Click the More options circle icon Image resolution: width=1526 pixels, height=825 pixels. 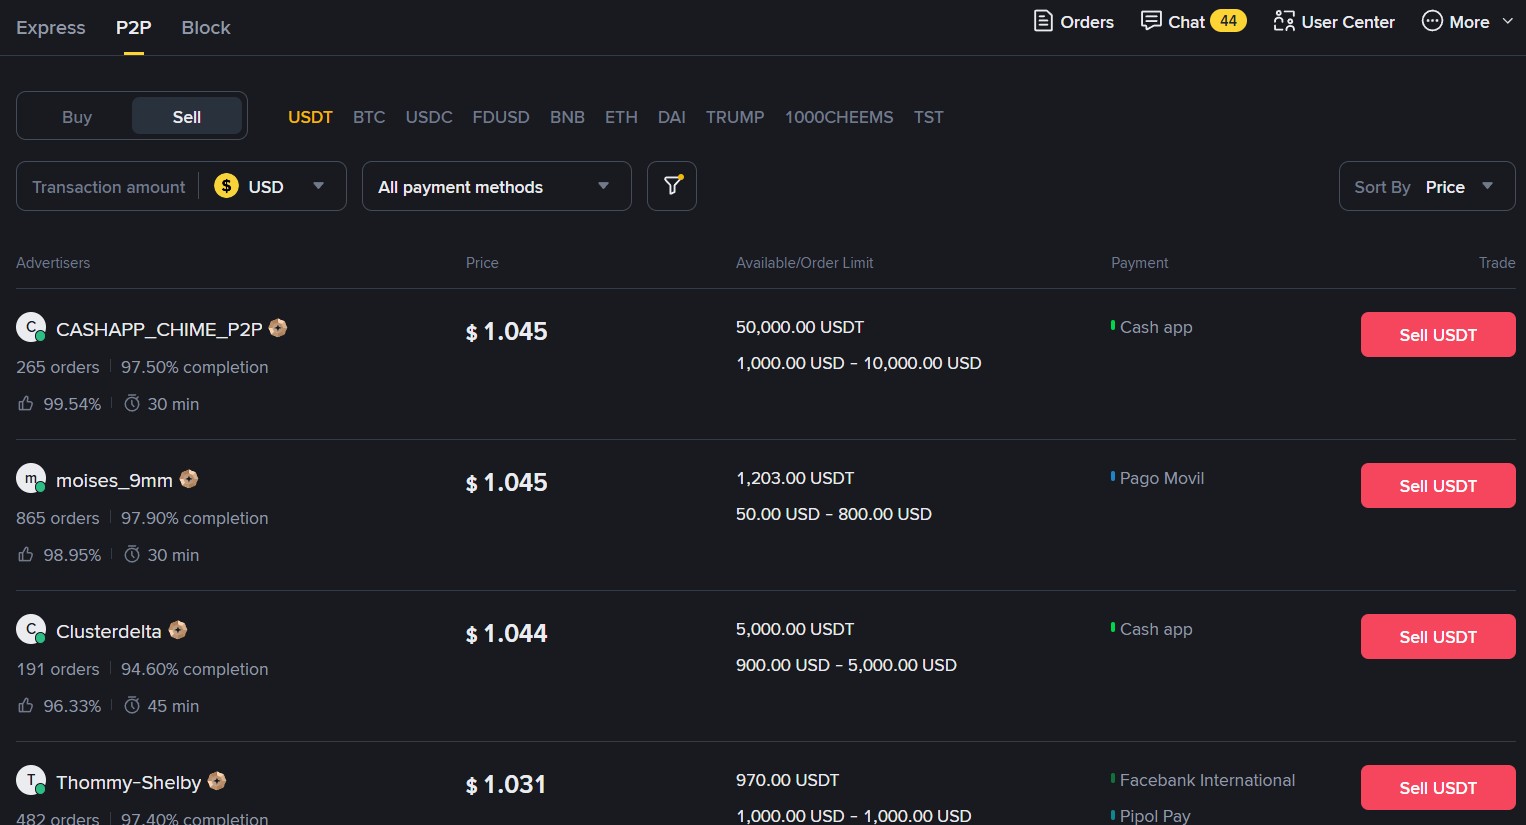1432,21
